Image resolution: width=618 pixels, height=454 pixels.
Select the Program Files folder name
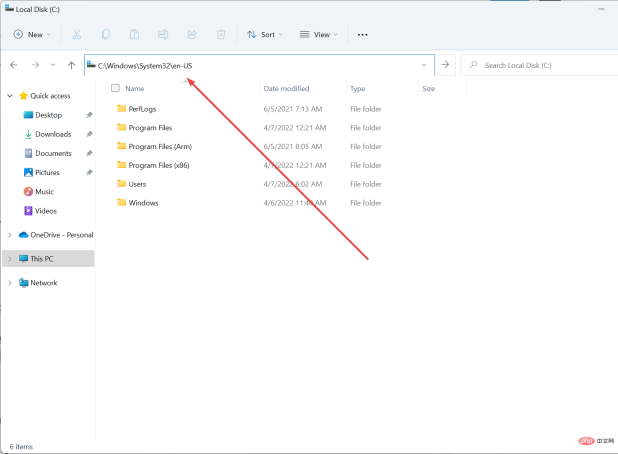point(150,128)
